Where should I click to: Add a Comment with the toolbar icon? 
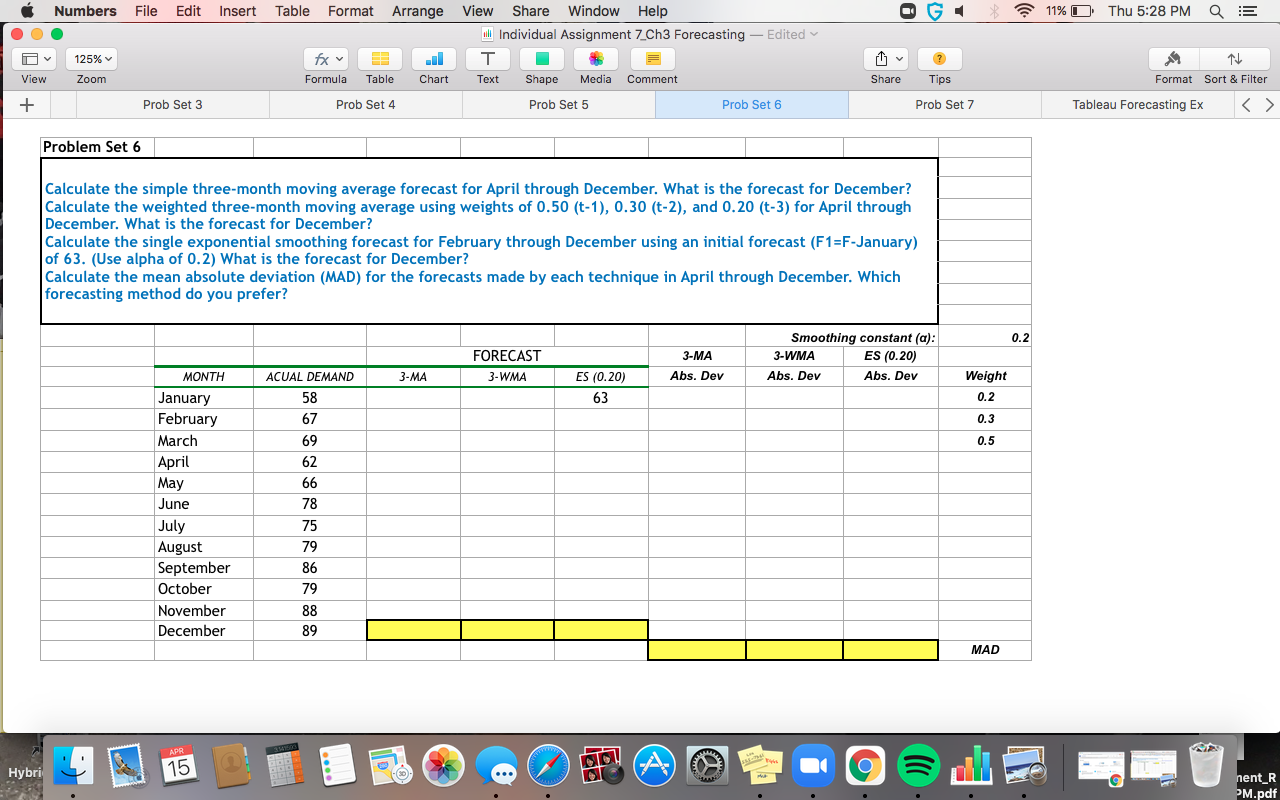pos(651,59)
